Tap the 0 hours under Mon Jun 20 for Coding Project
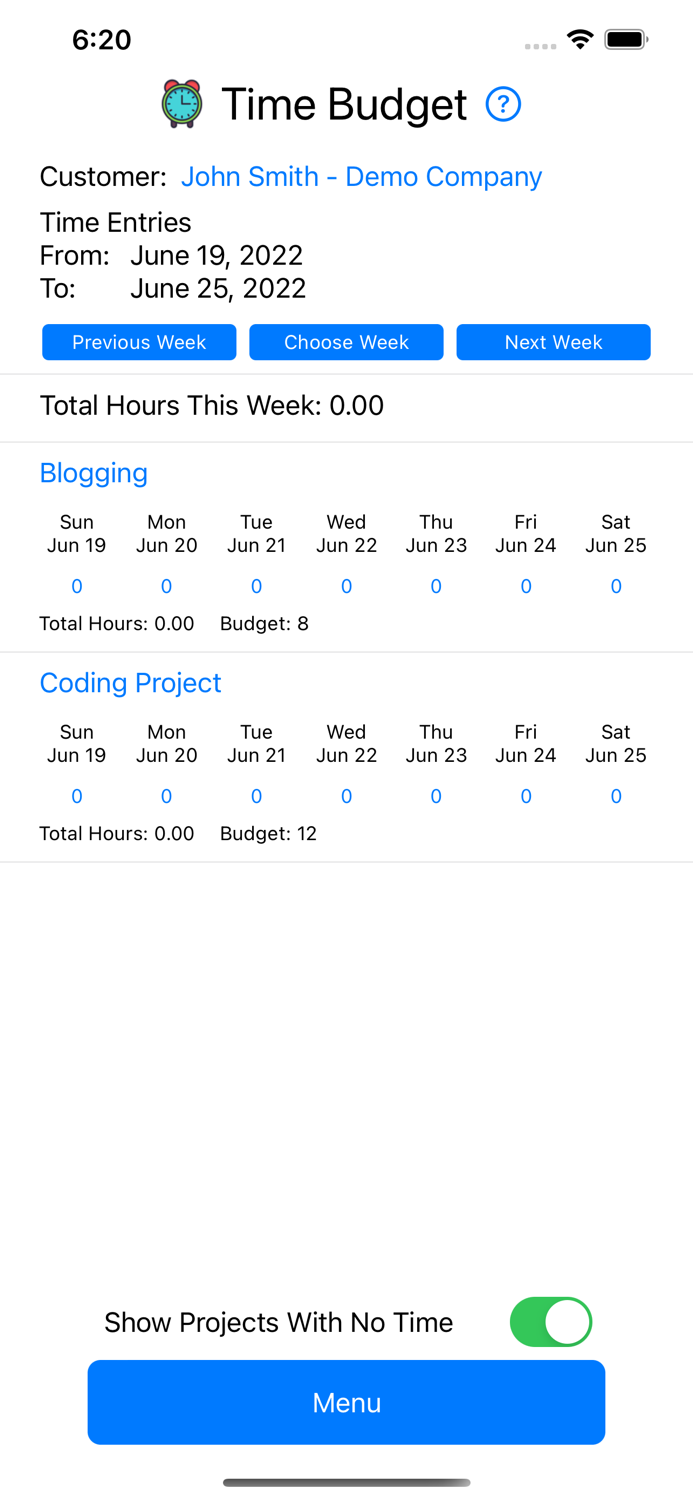The height and width of the screenshot is (1500, 693). 166,796
